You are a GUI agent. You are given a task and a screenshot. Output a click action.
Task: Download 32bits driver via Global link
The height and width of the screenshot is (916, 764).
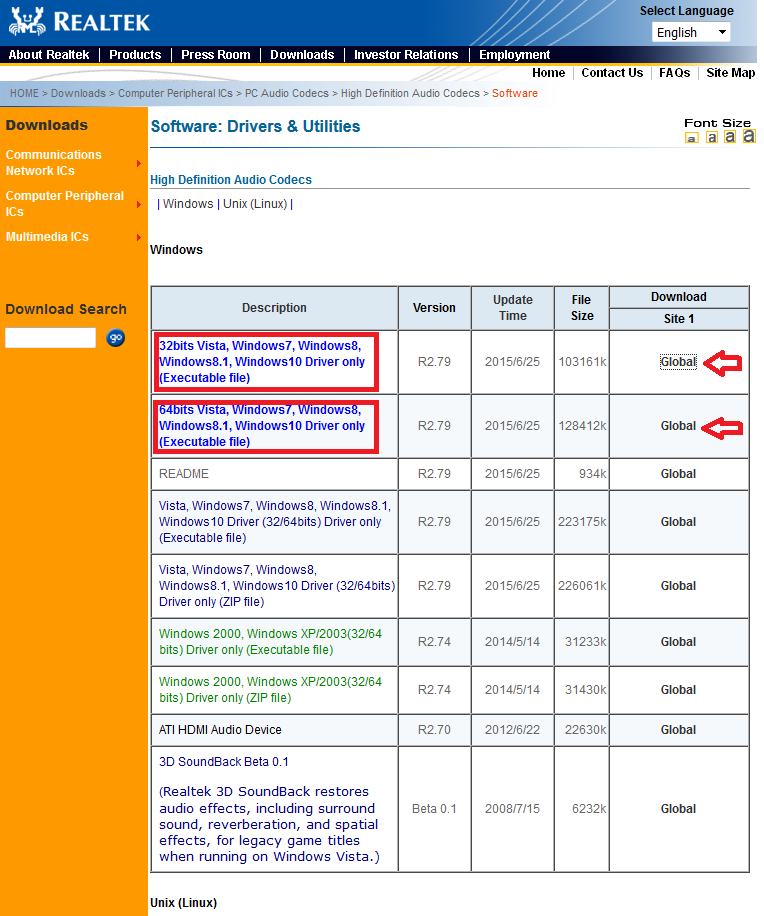pyautogui.click(x=678, y=362)
